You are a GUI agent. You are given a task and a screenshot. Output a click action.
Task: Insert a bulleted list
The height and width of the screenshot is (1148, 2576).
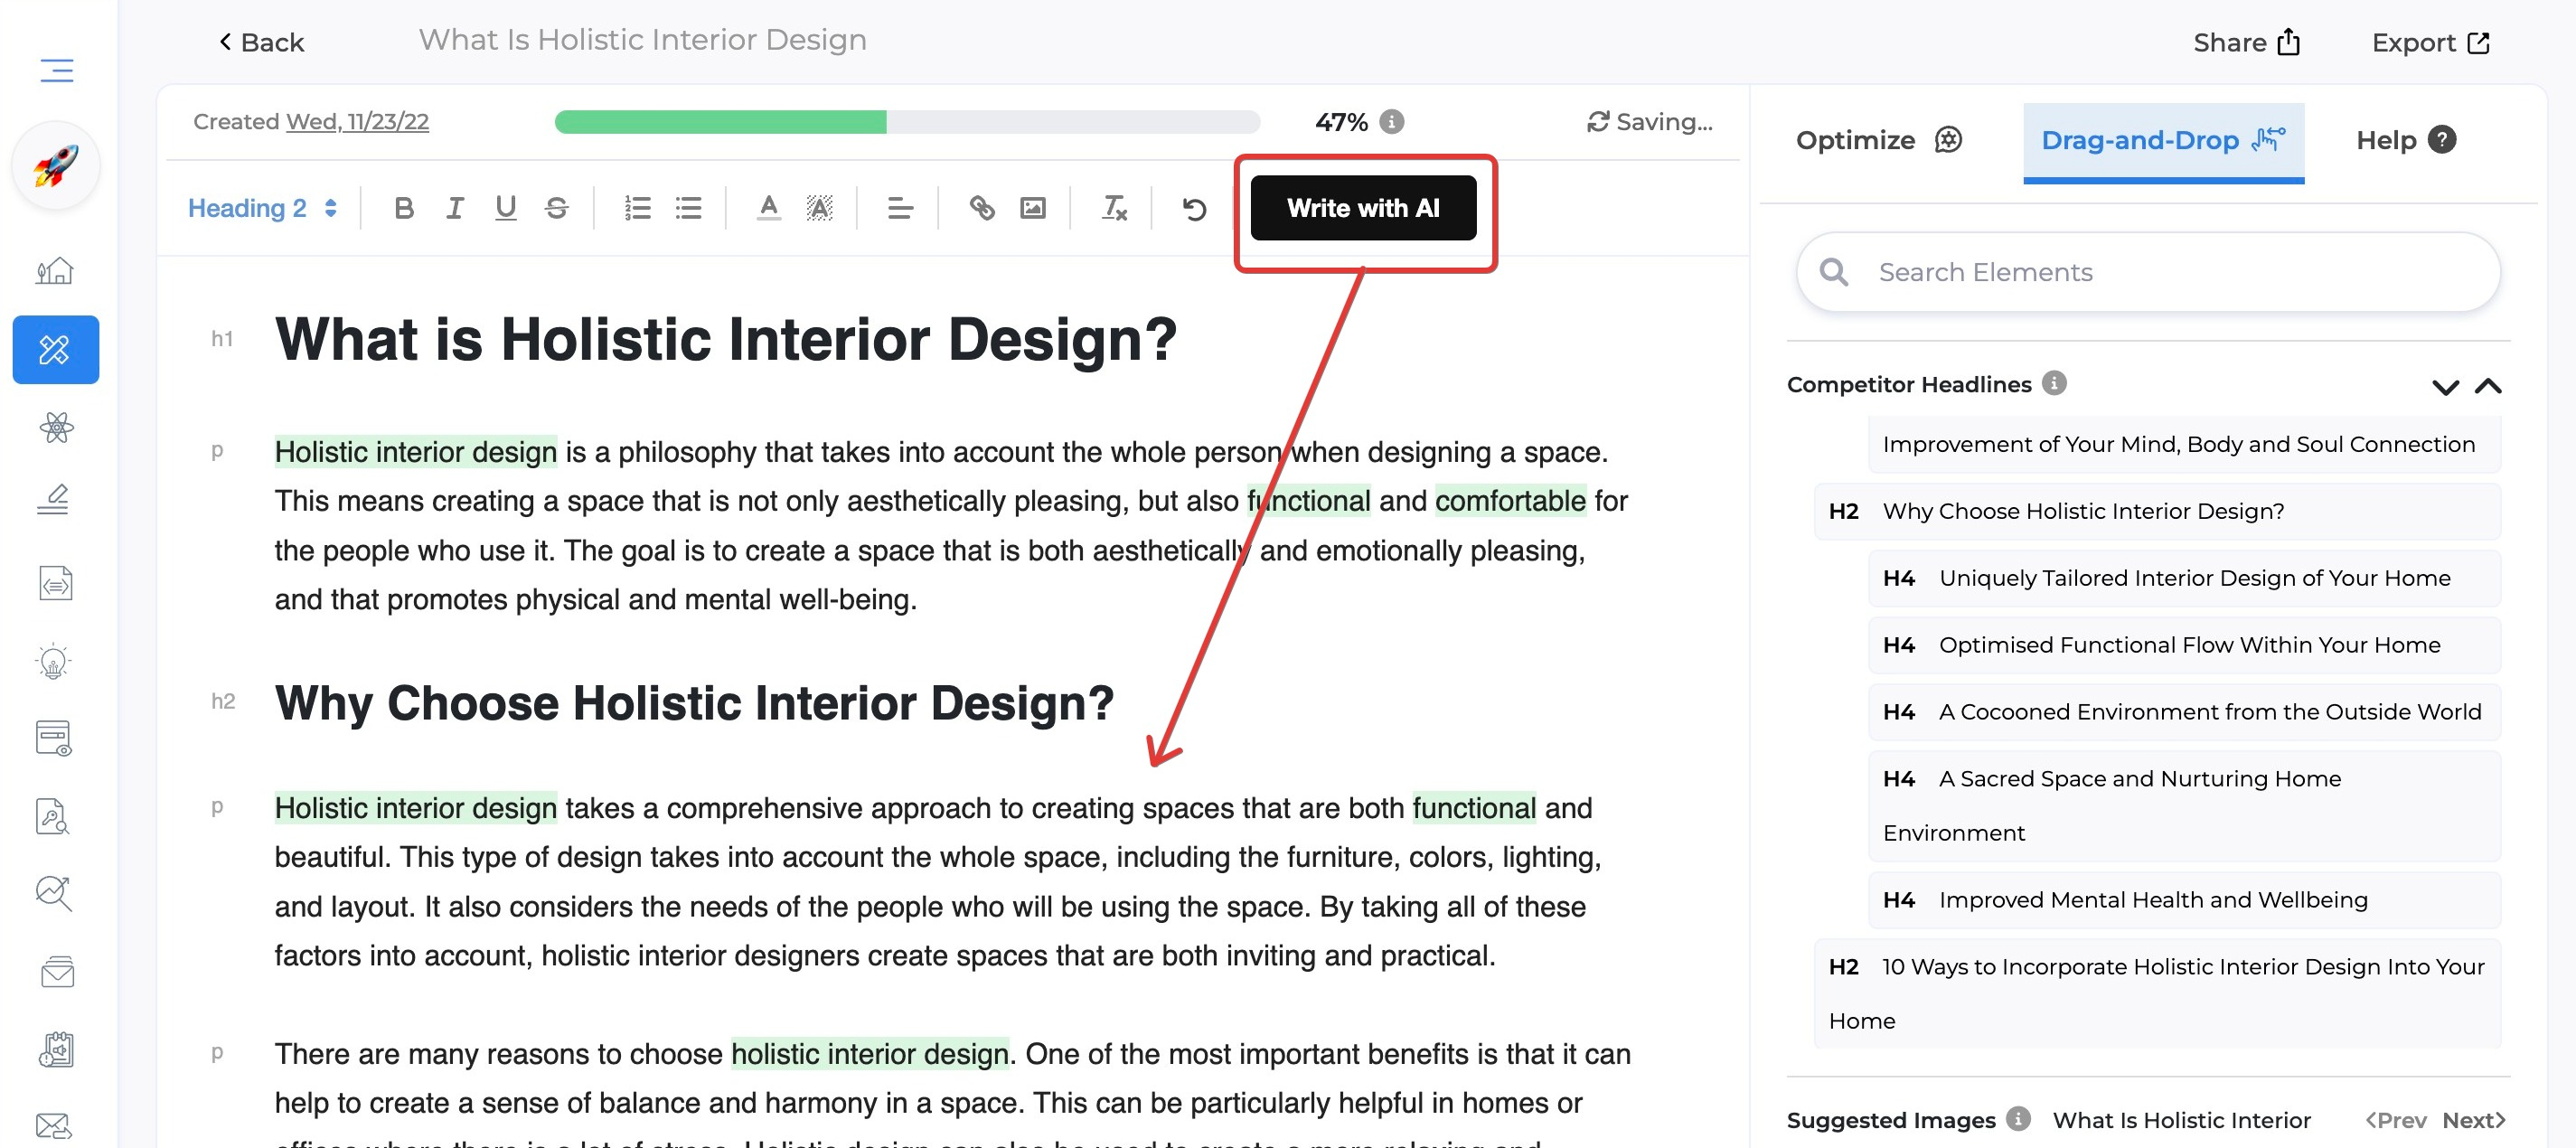pos(688,208)
